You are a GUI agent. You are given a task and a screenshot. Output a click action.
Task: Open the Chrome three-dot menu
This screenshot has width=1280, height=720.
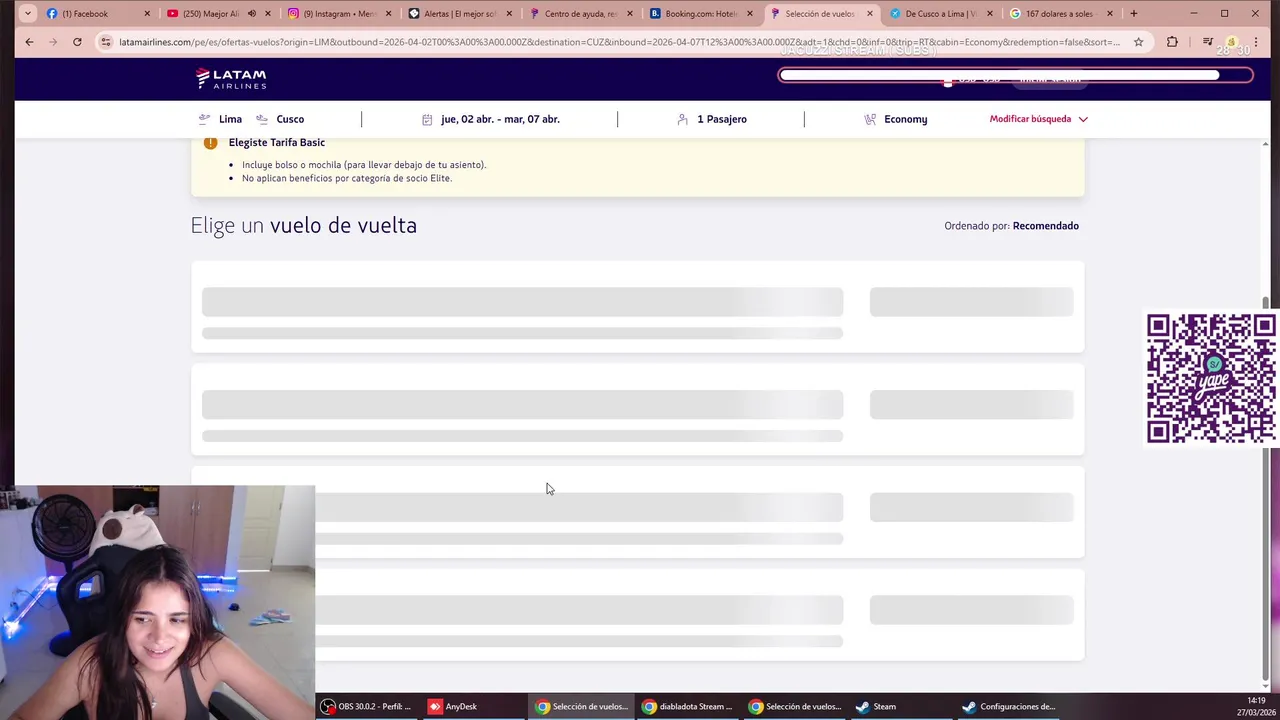tap(1256, 42)
